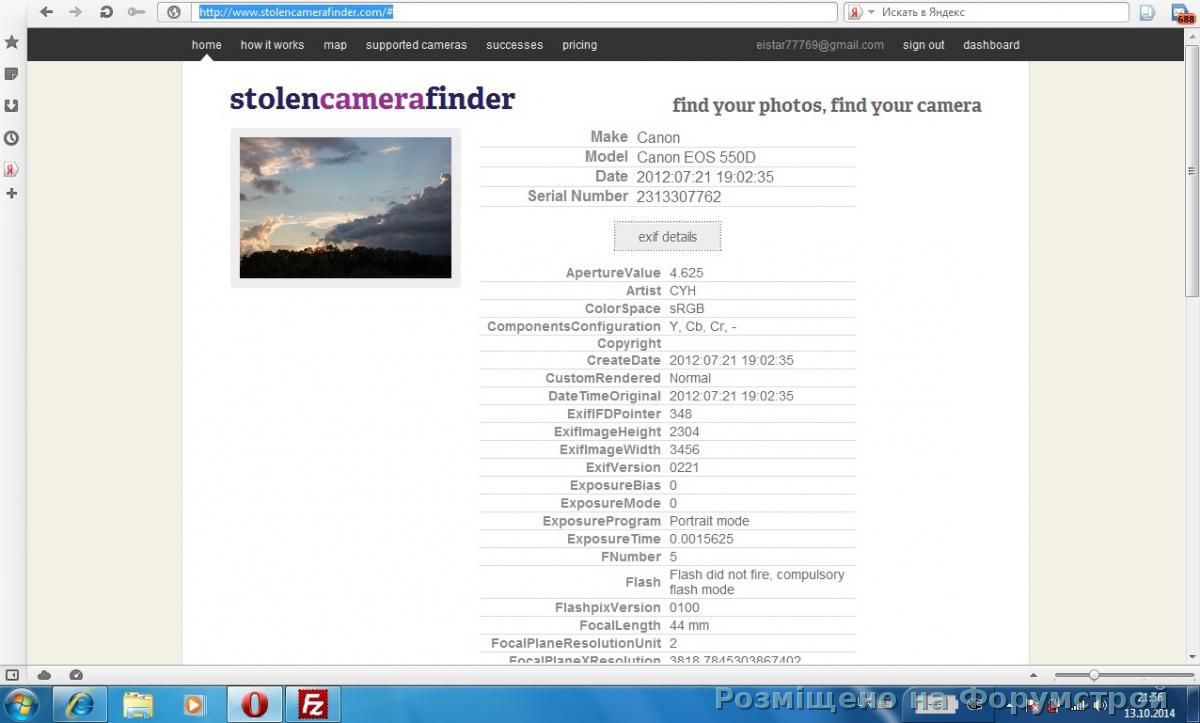
Task: Click the browser back arrow
Action: coord(46,12)
